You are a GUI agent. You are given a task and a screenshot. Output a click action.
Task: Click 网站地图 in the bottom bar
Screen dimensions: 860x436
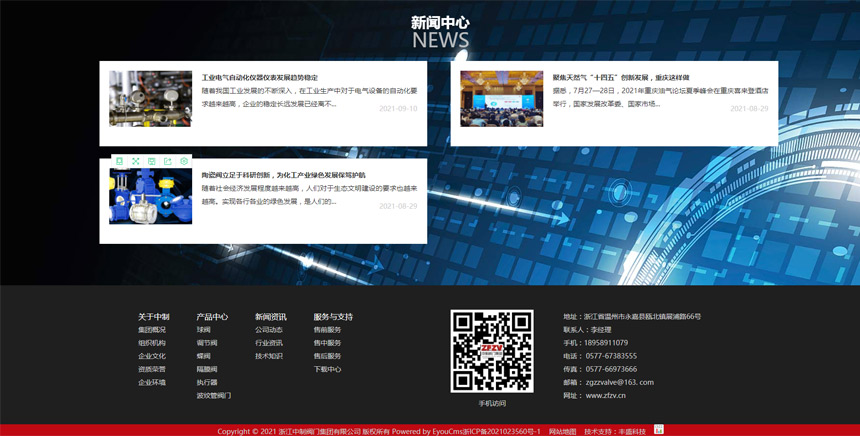tap(563, 431)
